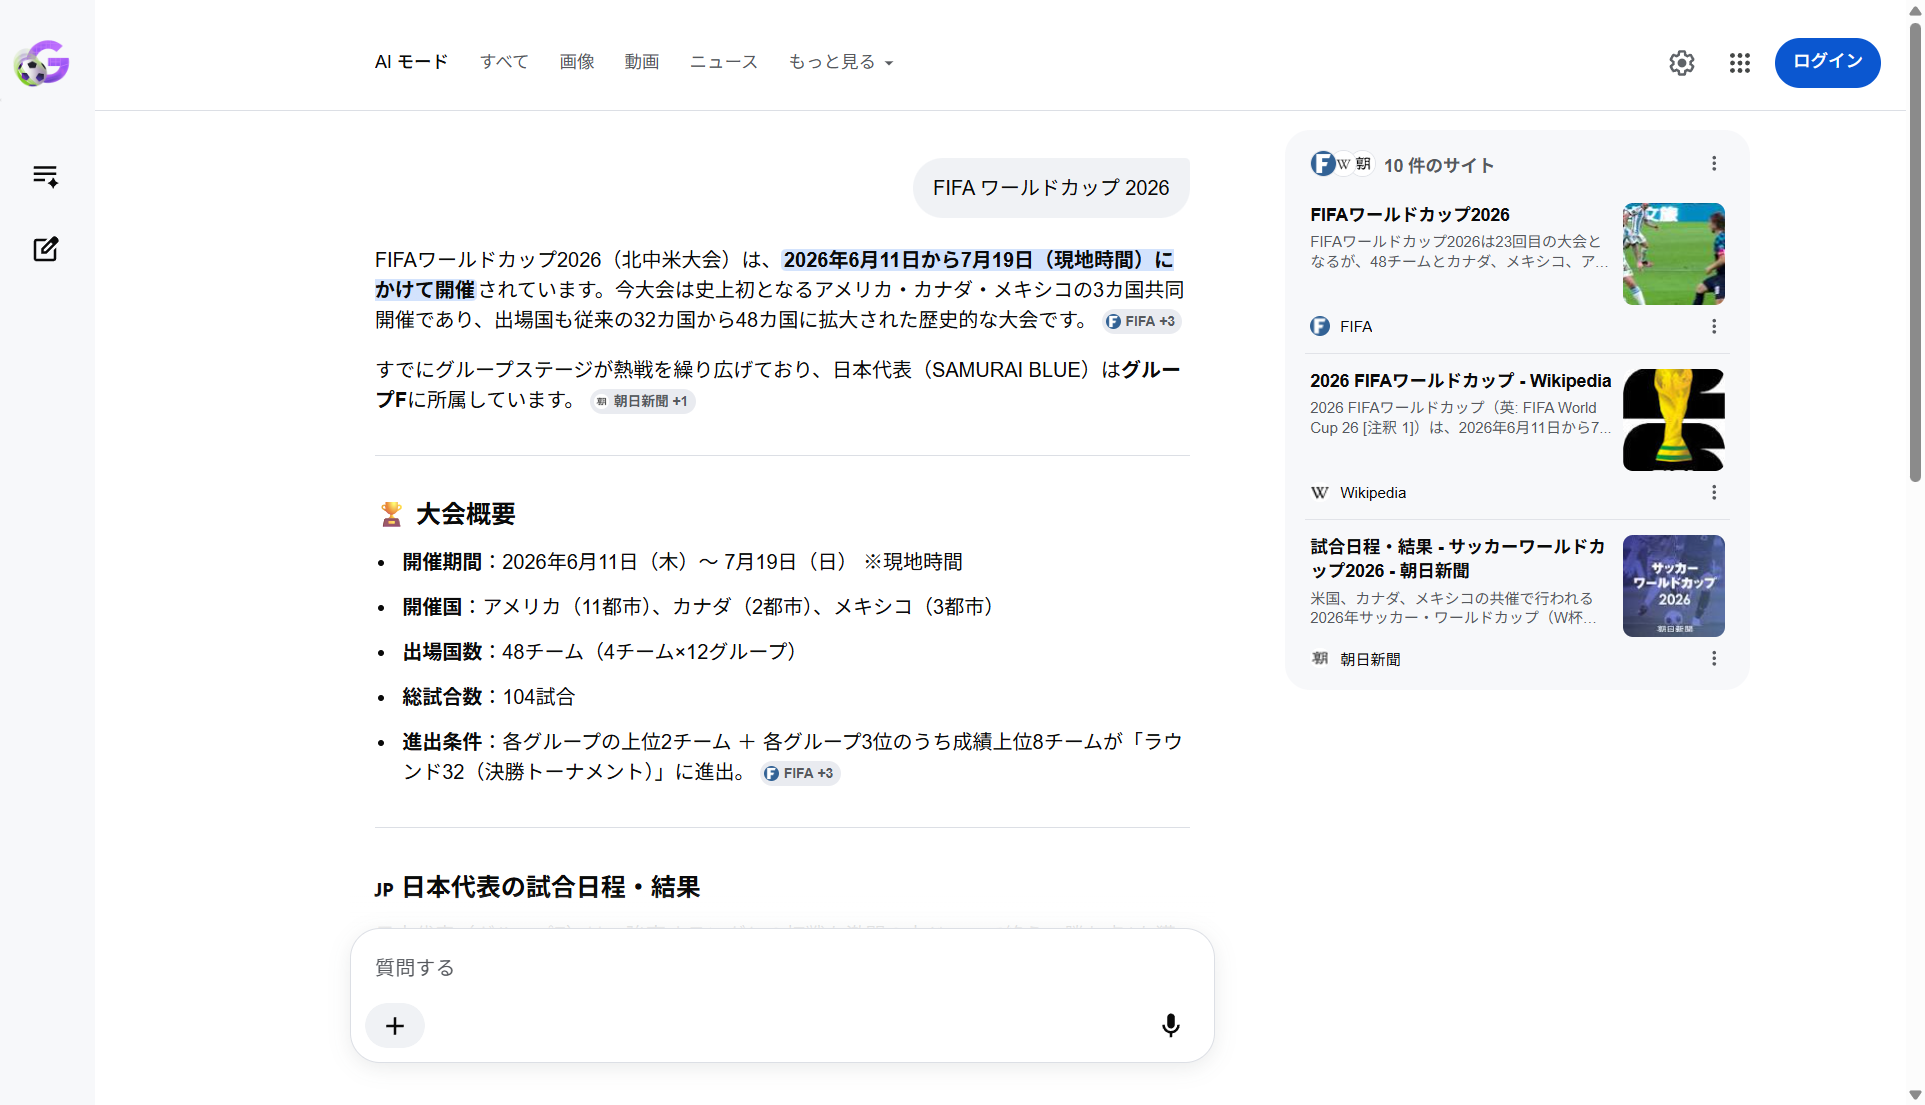Click the trophy emoji beside 大会概要

pos(391,514)
